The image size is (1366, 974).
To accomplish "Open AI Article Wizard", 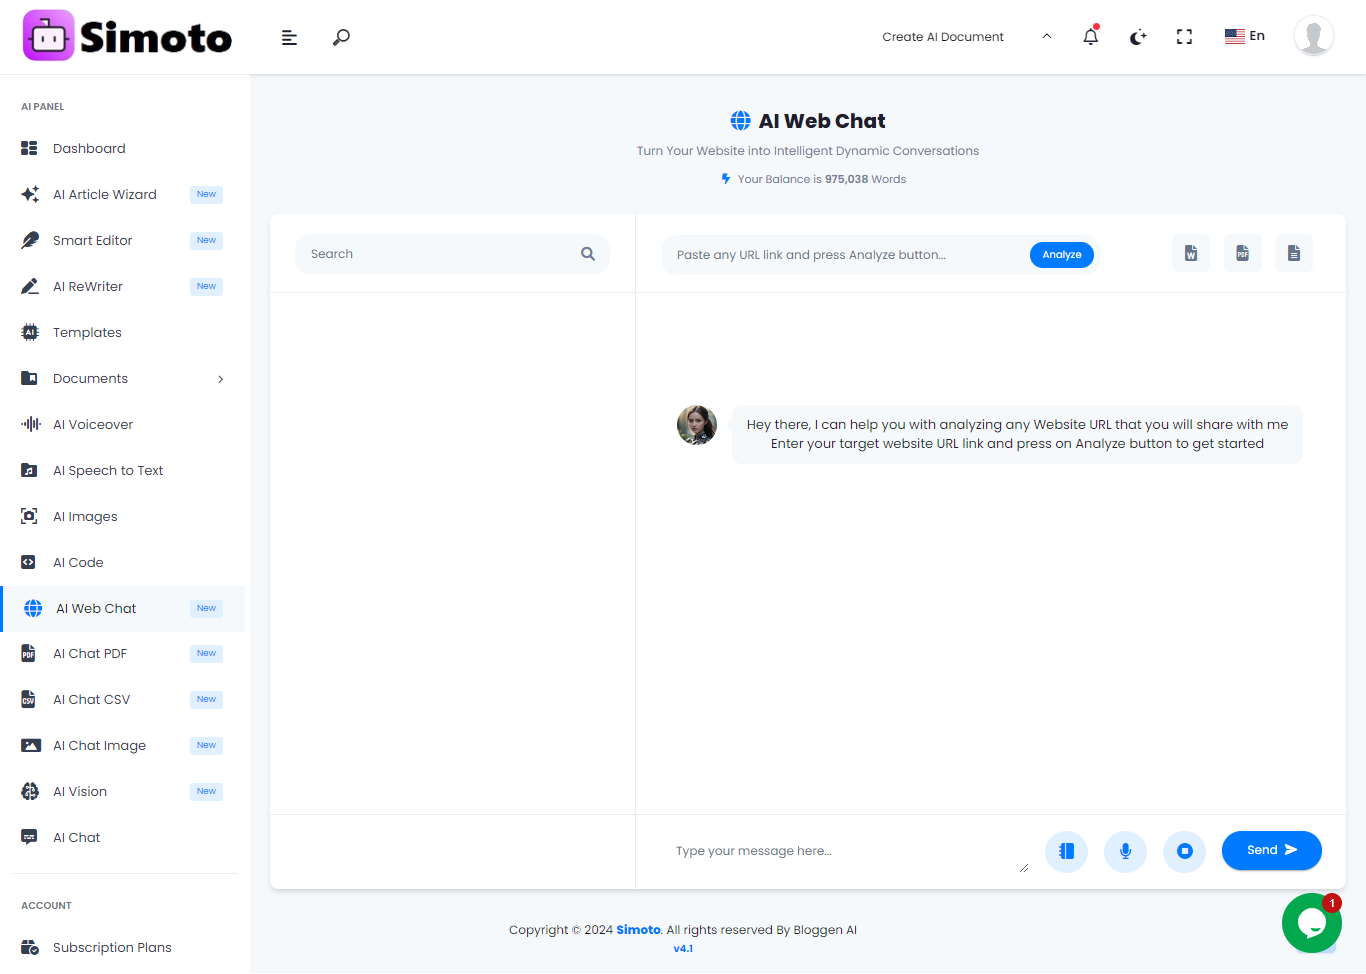I will 105,194.
